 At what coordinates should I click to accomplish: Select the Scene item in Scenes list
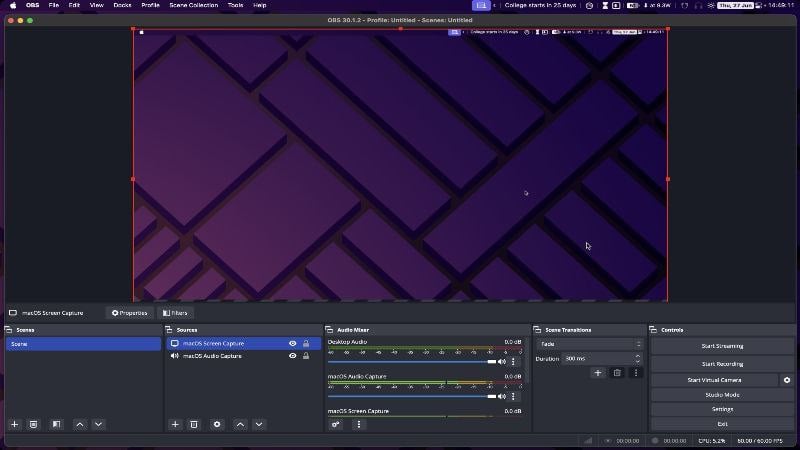tap(84, 344)
